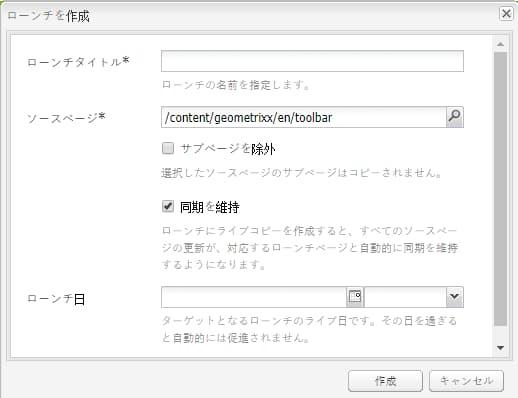The image size is (518, 398).
Task: Click the ローンチの名前を指定します hint text
Action: click(236, 85)
